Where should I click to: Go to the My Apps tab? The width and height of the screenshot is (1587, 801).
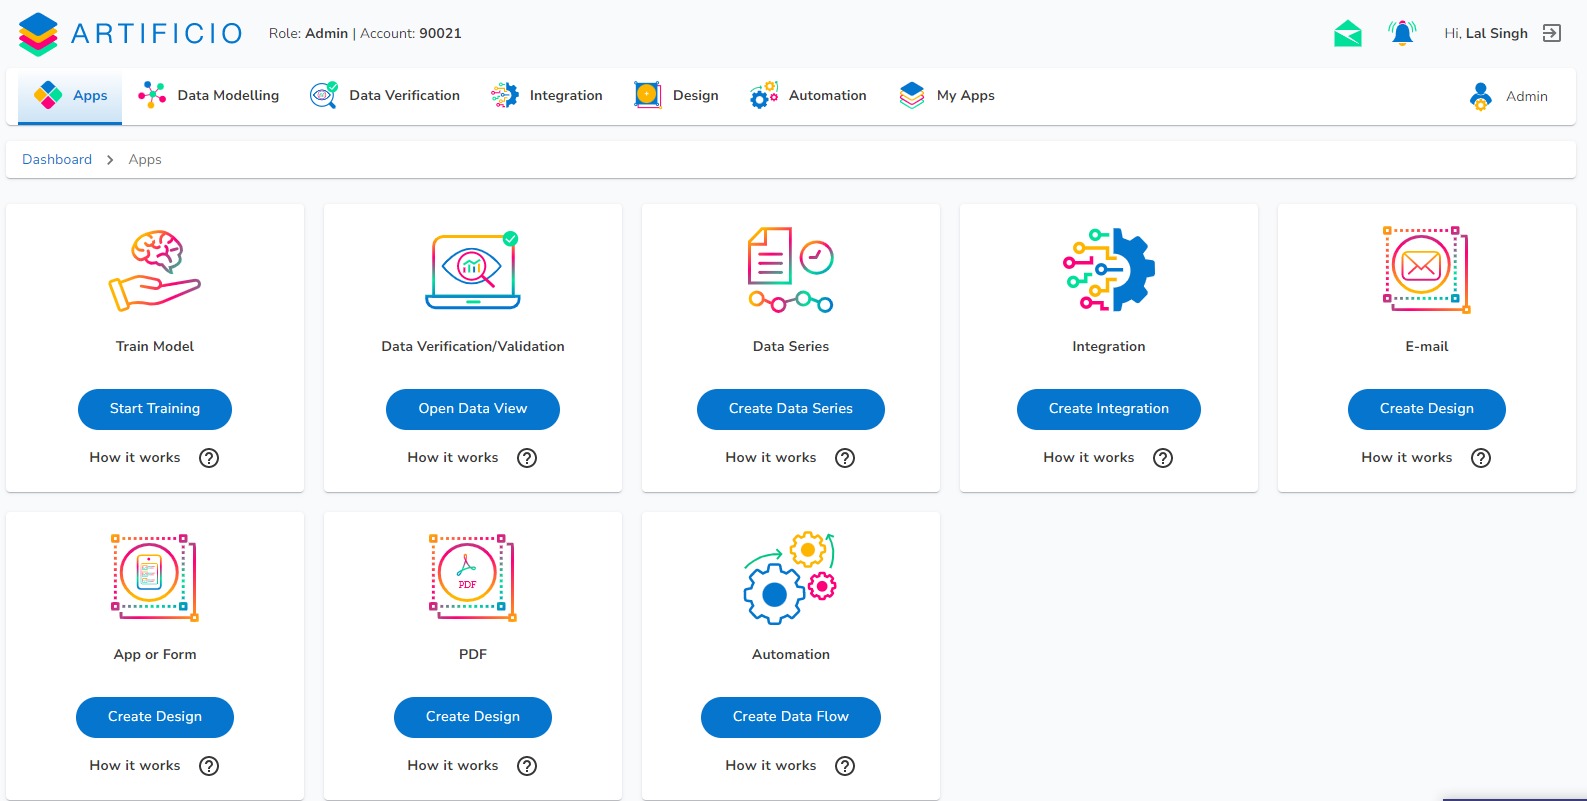click(947, 96)
